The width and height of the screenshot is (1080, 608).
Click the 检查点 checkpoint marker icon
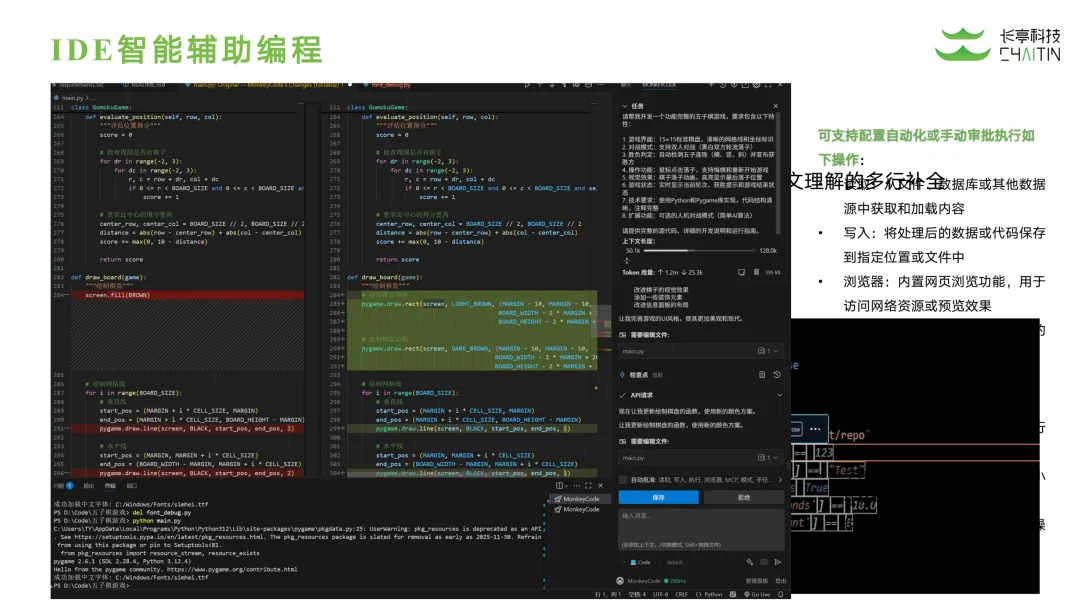[x=623, y=375]
